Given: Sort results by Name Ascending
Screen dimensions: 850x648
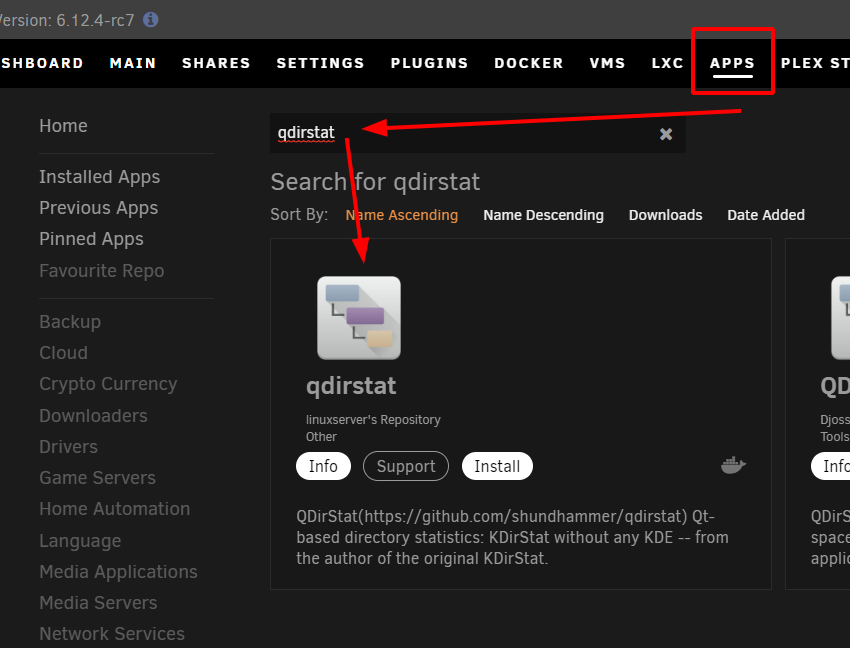Looking at the screenshot, I should click(x=402, y=215).
